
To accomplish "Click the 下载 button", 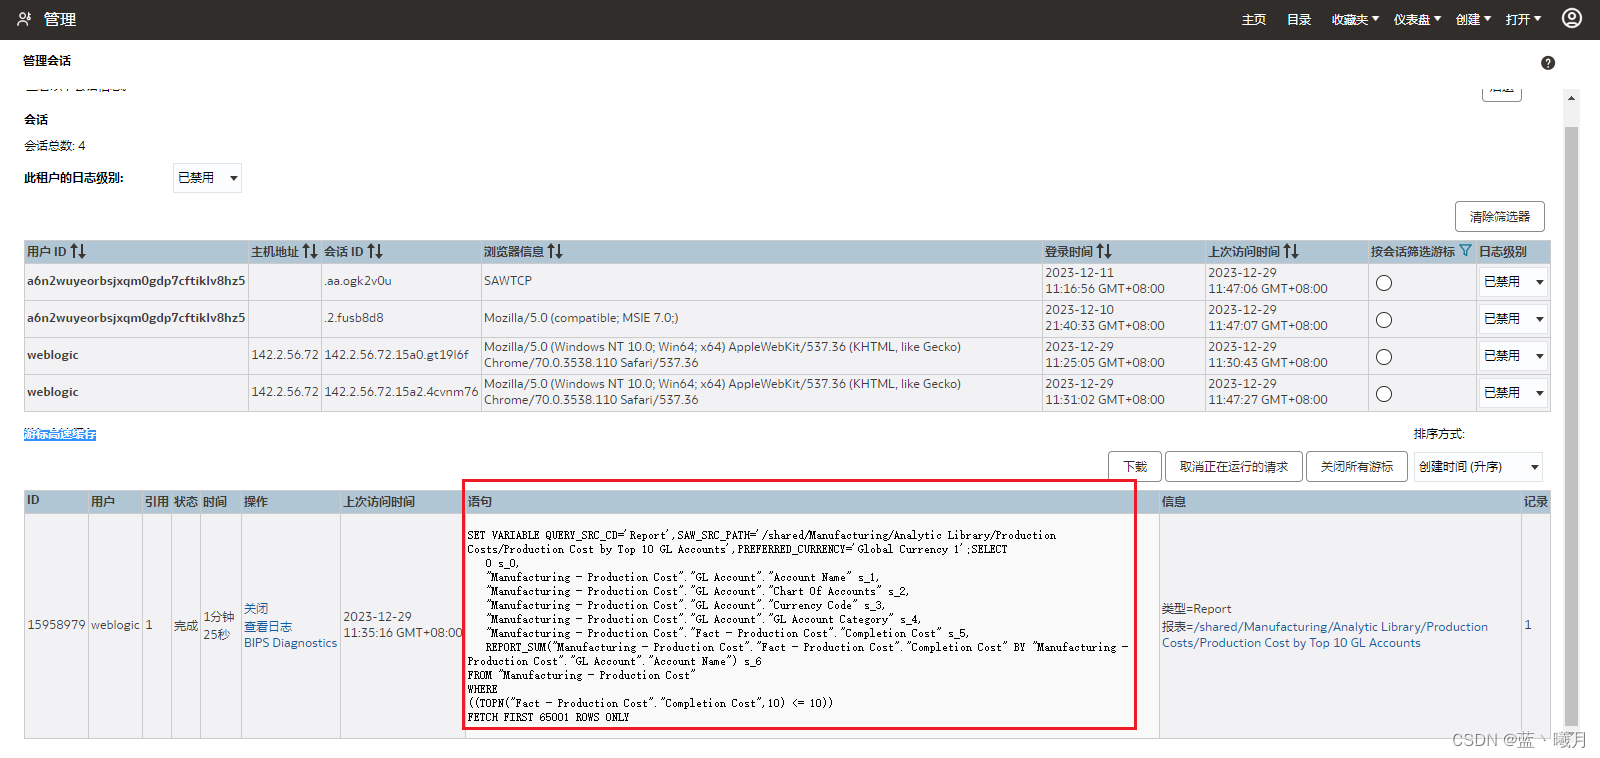I will click(1135, 467).
